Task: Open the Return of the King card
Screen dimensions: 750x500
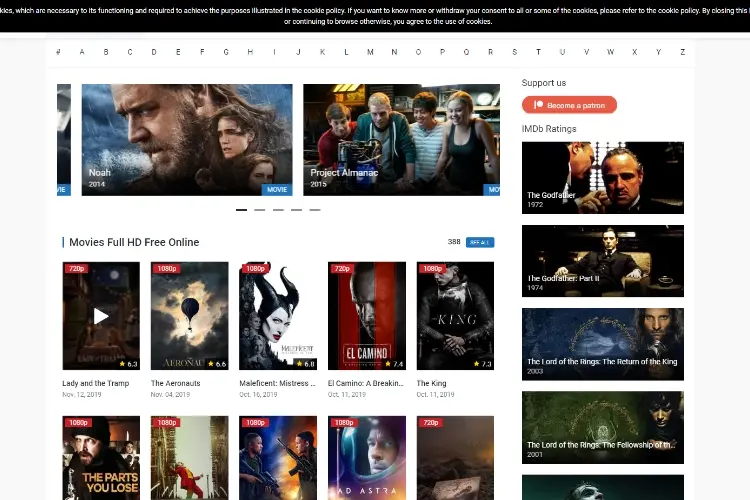Action: pyautogui.click(x=603, y=344)
